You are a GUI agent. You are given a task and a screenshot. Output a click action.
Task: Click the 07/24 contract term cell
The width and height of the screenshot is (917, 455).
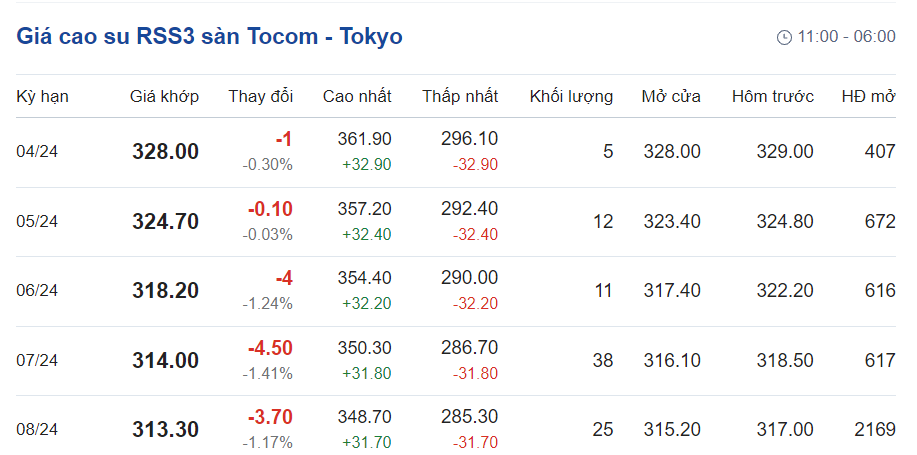pyautogui.click(x=37, y=360)
